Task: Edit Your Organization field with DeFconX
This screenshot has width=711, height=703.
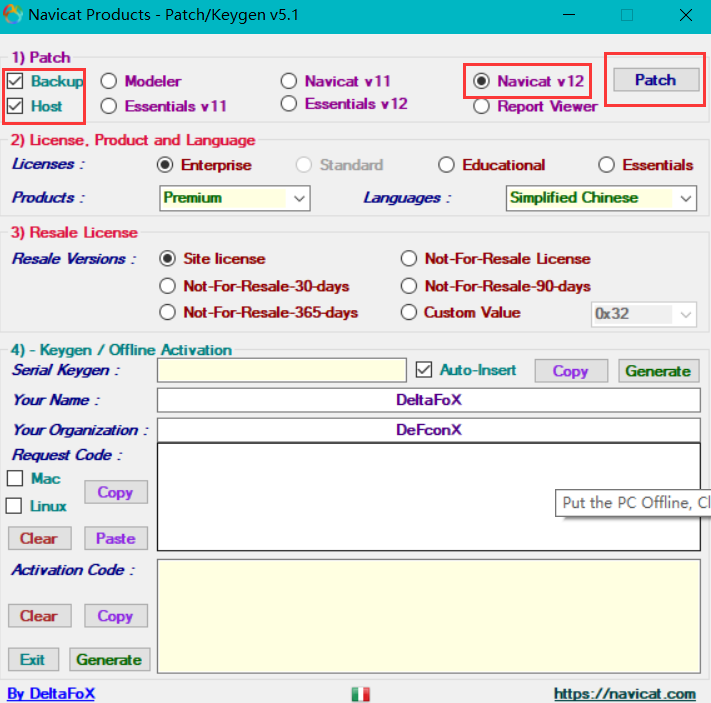Action: point(429,430)
